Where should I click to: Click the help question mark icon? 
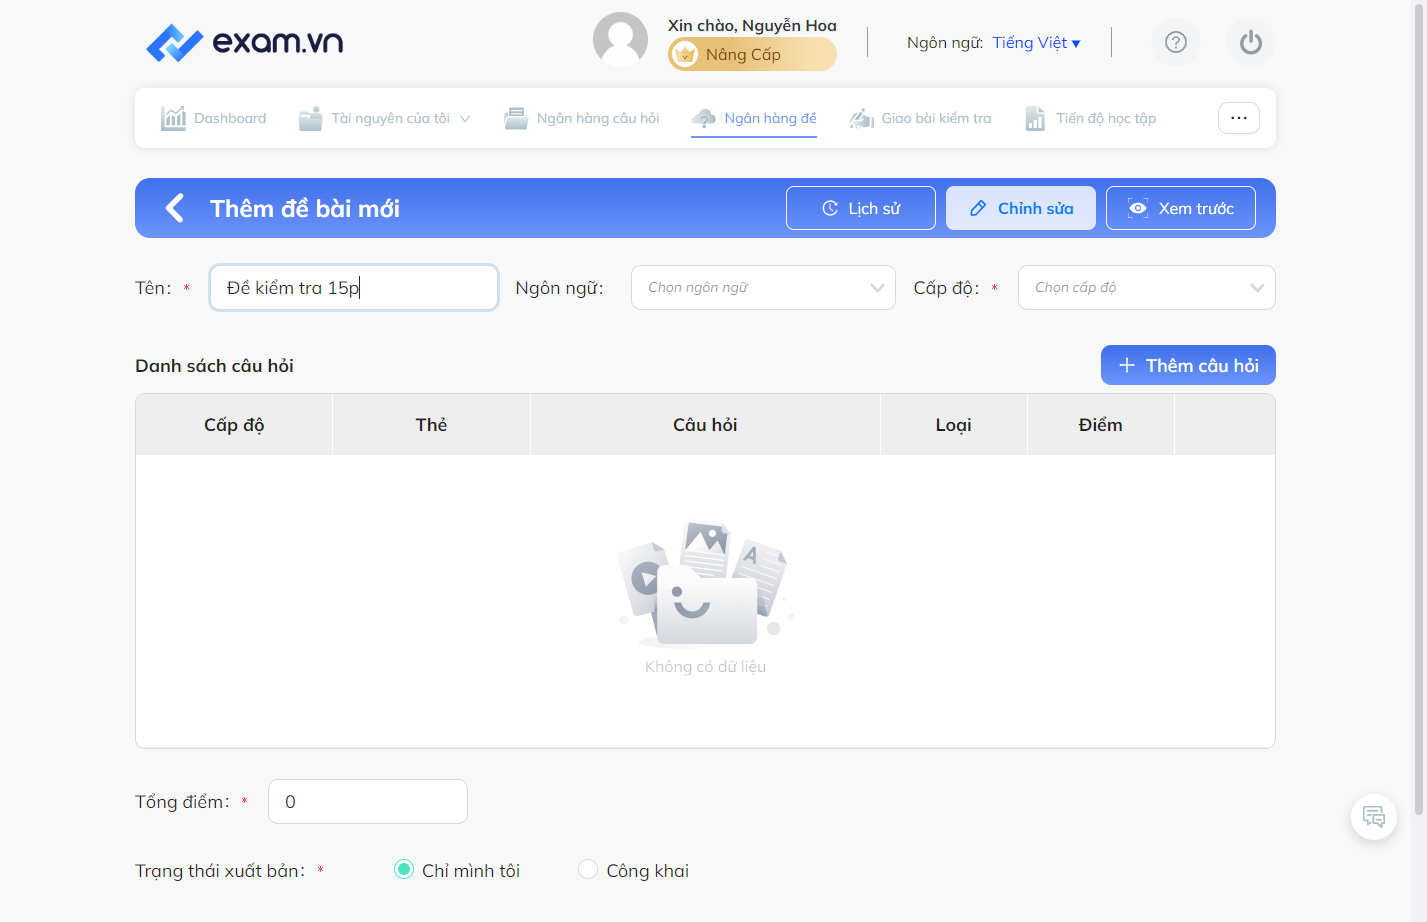1176,42
